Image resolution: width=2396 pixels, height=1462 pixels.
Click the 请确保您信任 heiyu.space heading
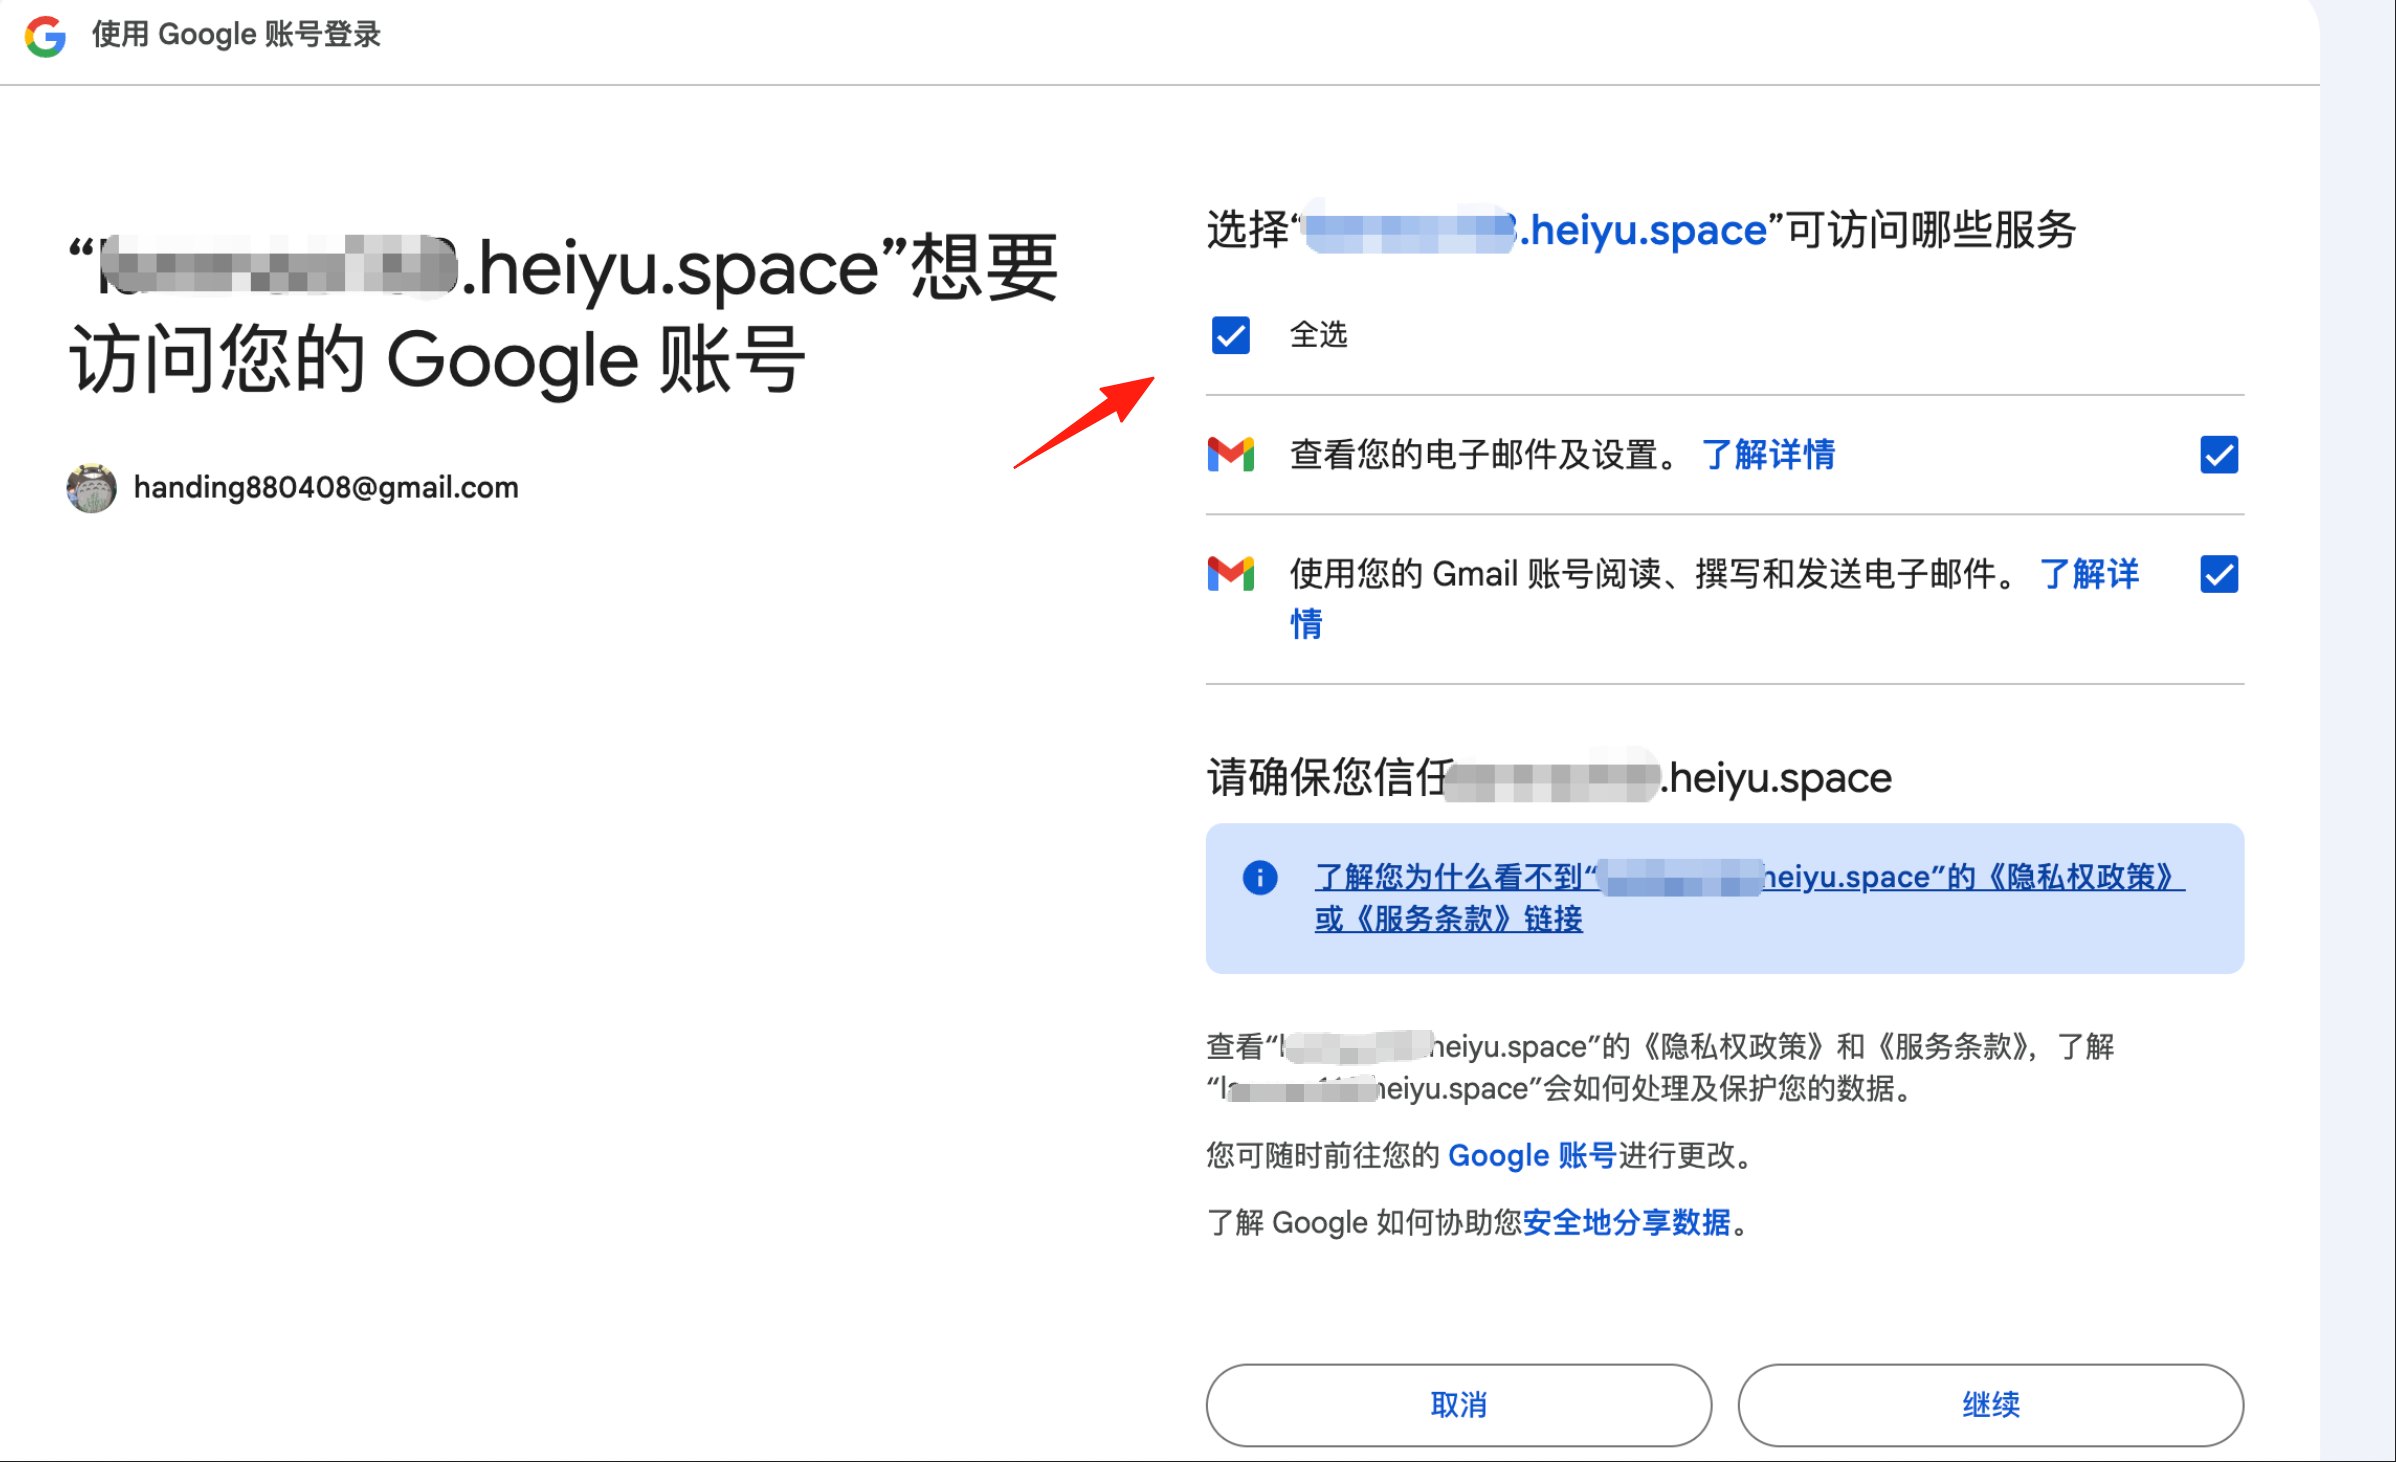(x=1549, y=778)
